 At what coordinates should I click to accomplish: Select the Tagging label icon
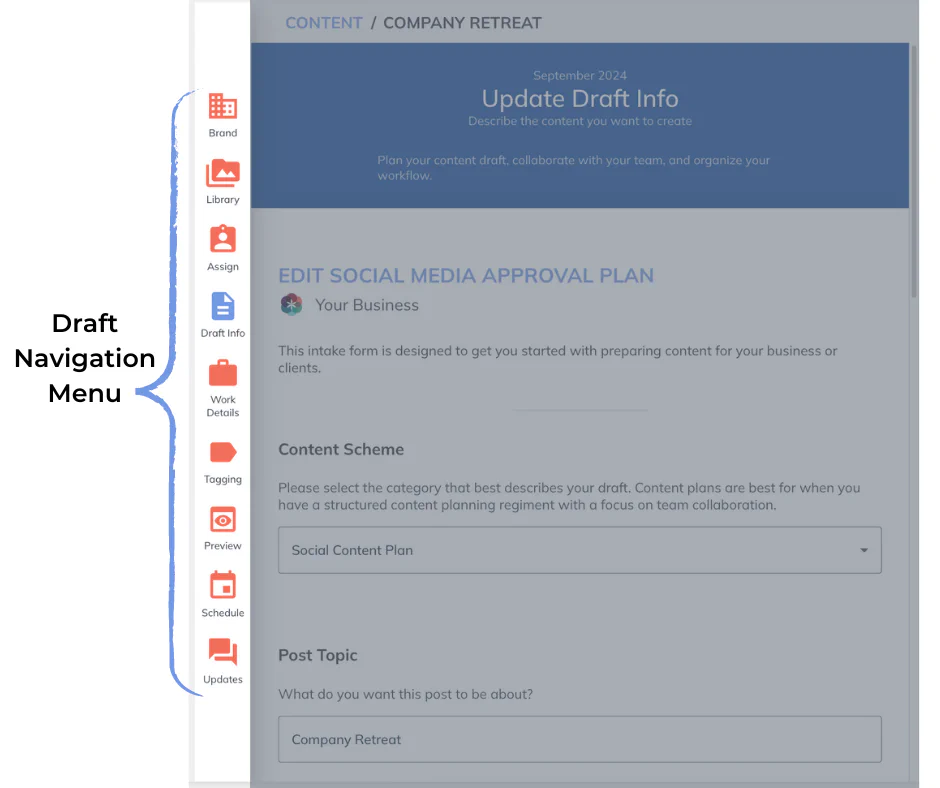(222, 453)
